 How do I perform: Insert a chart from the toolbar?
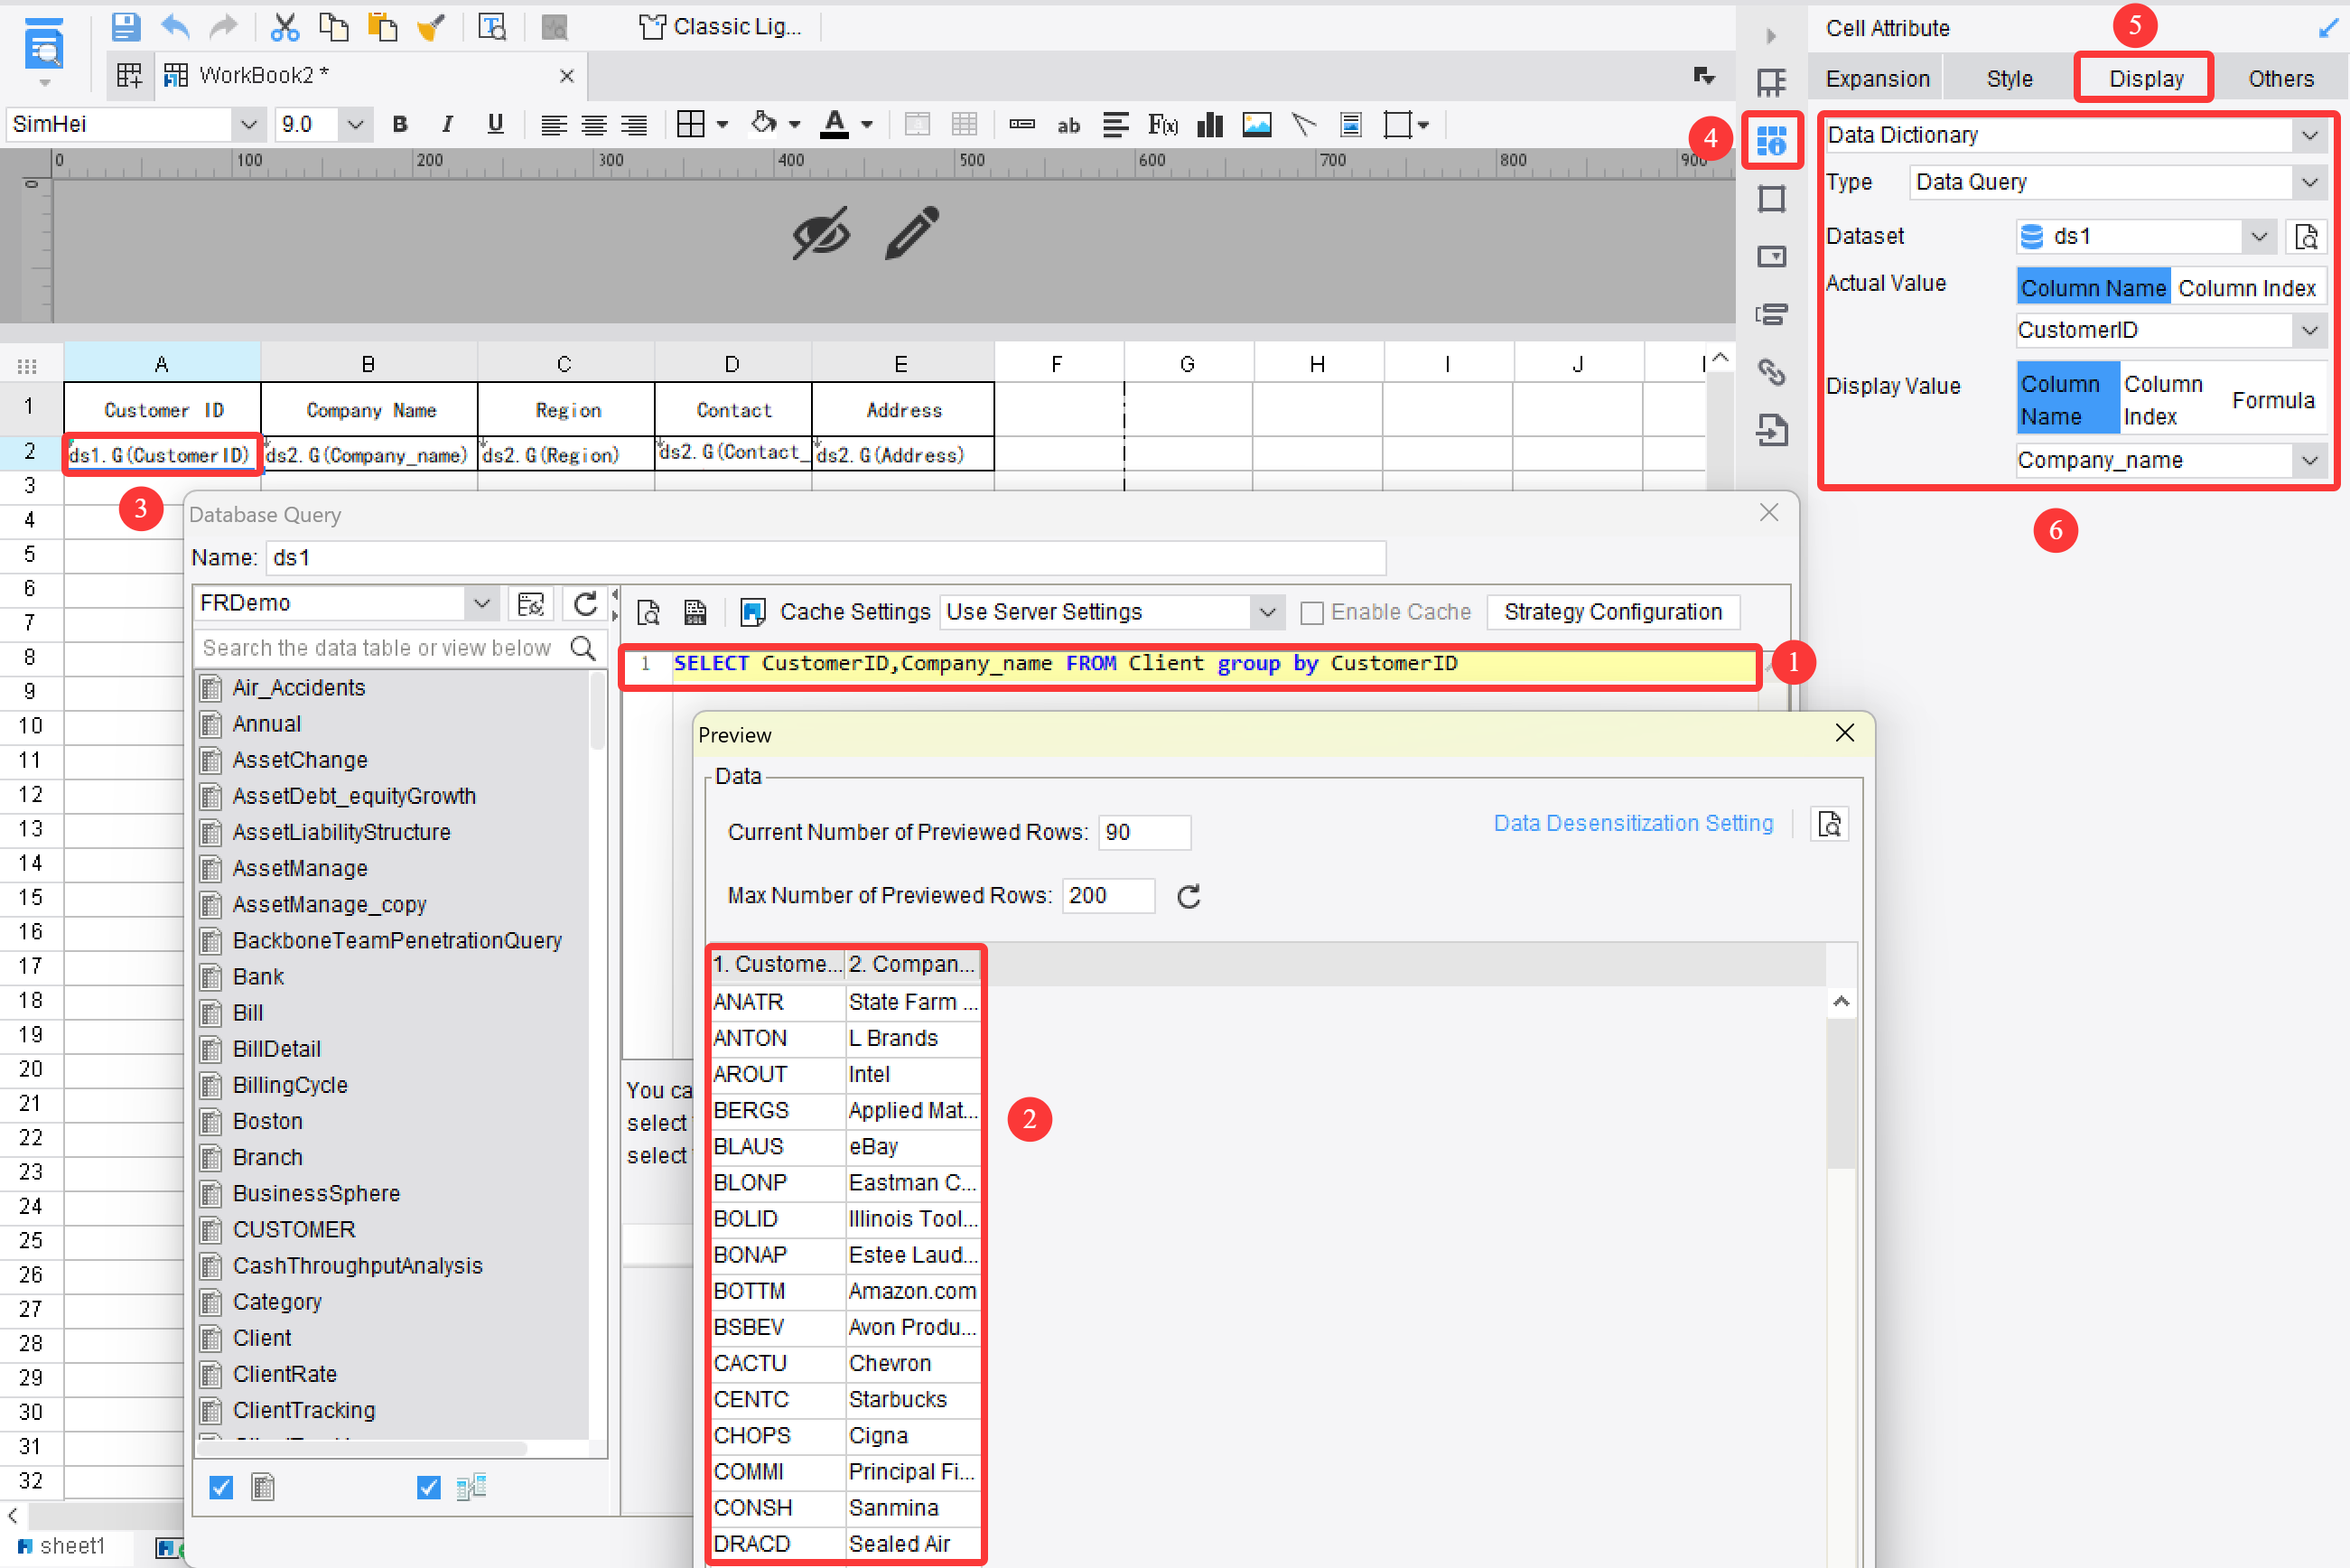(x=1210, y=124)
